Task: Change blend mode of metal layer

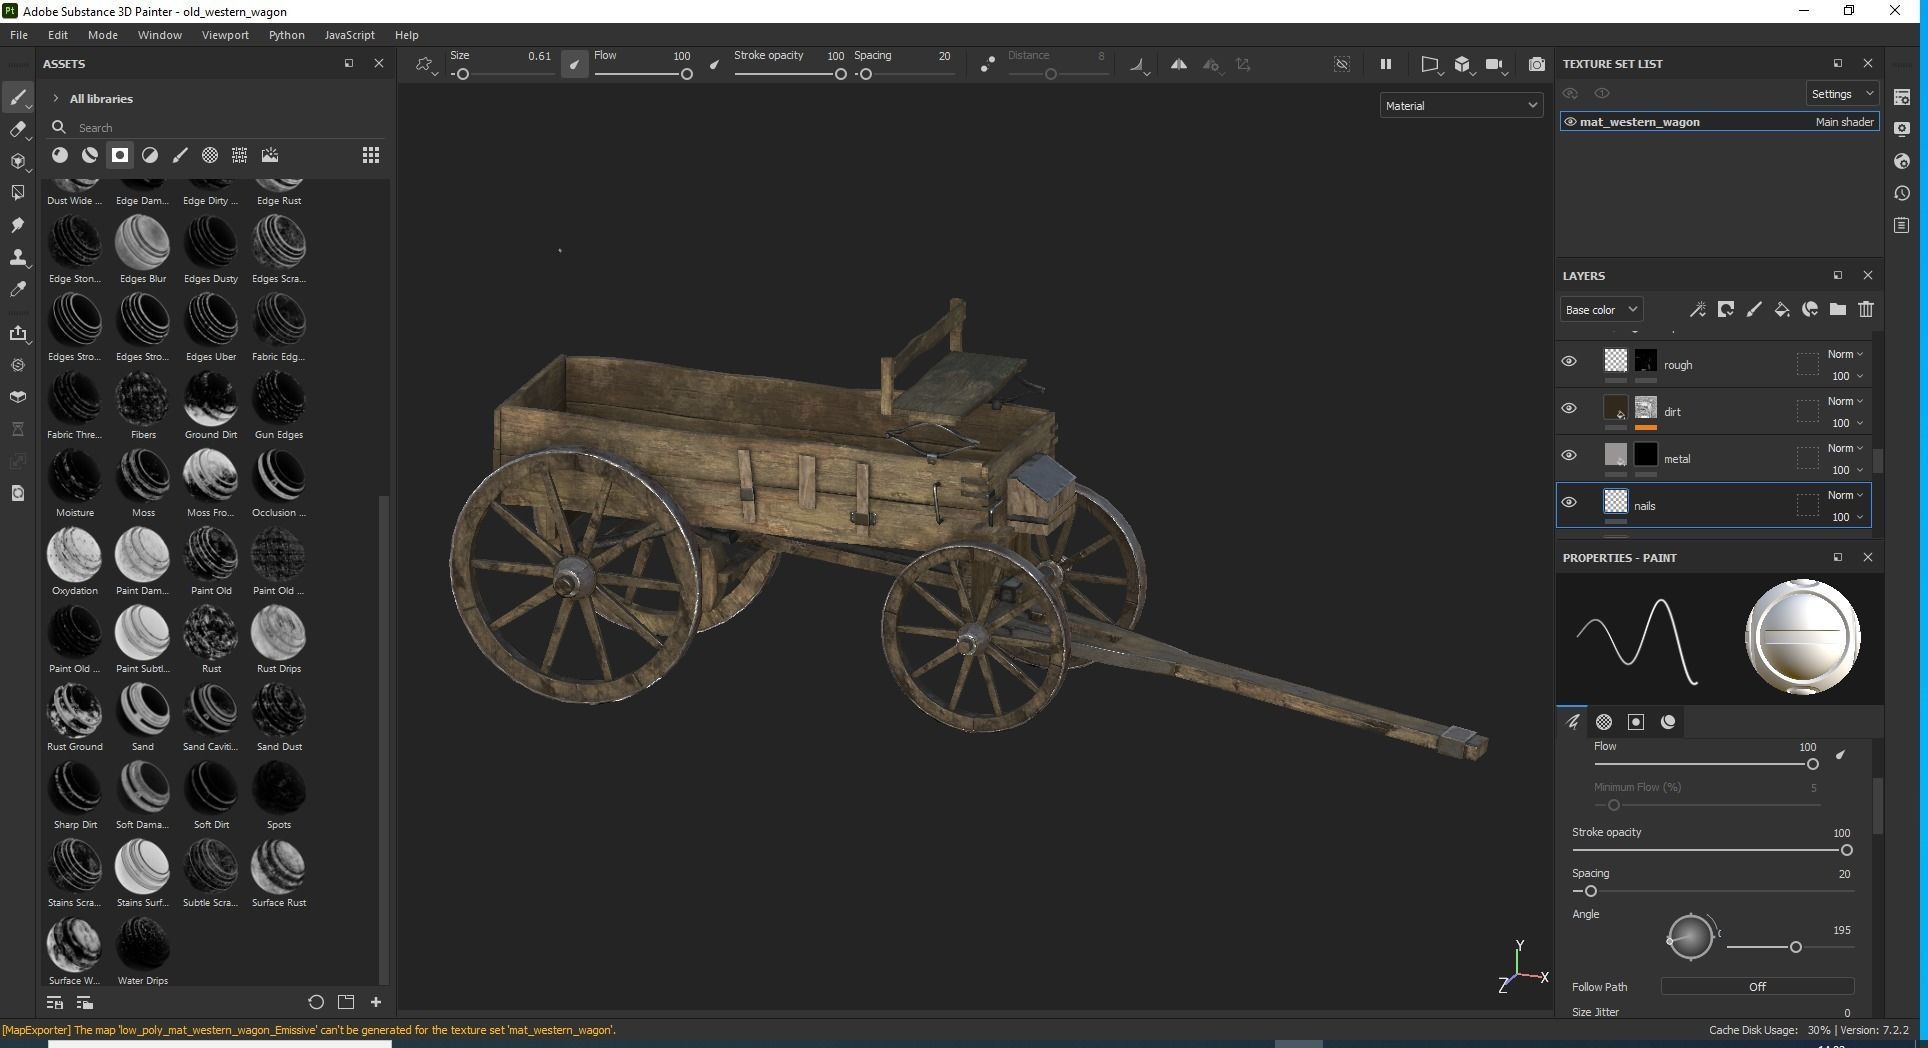Action: 1845,448
